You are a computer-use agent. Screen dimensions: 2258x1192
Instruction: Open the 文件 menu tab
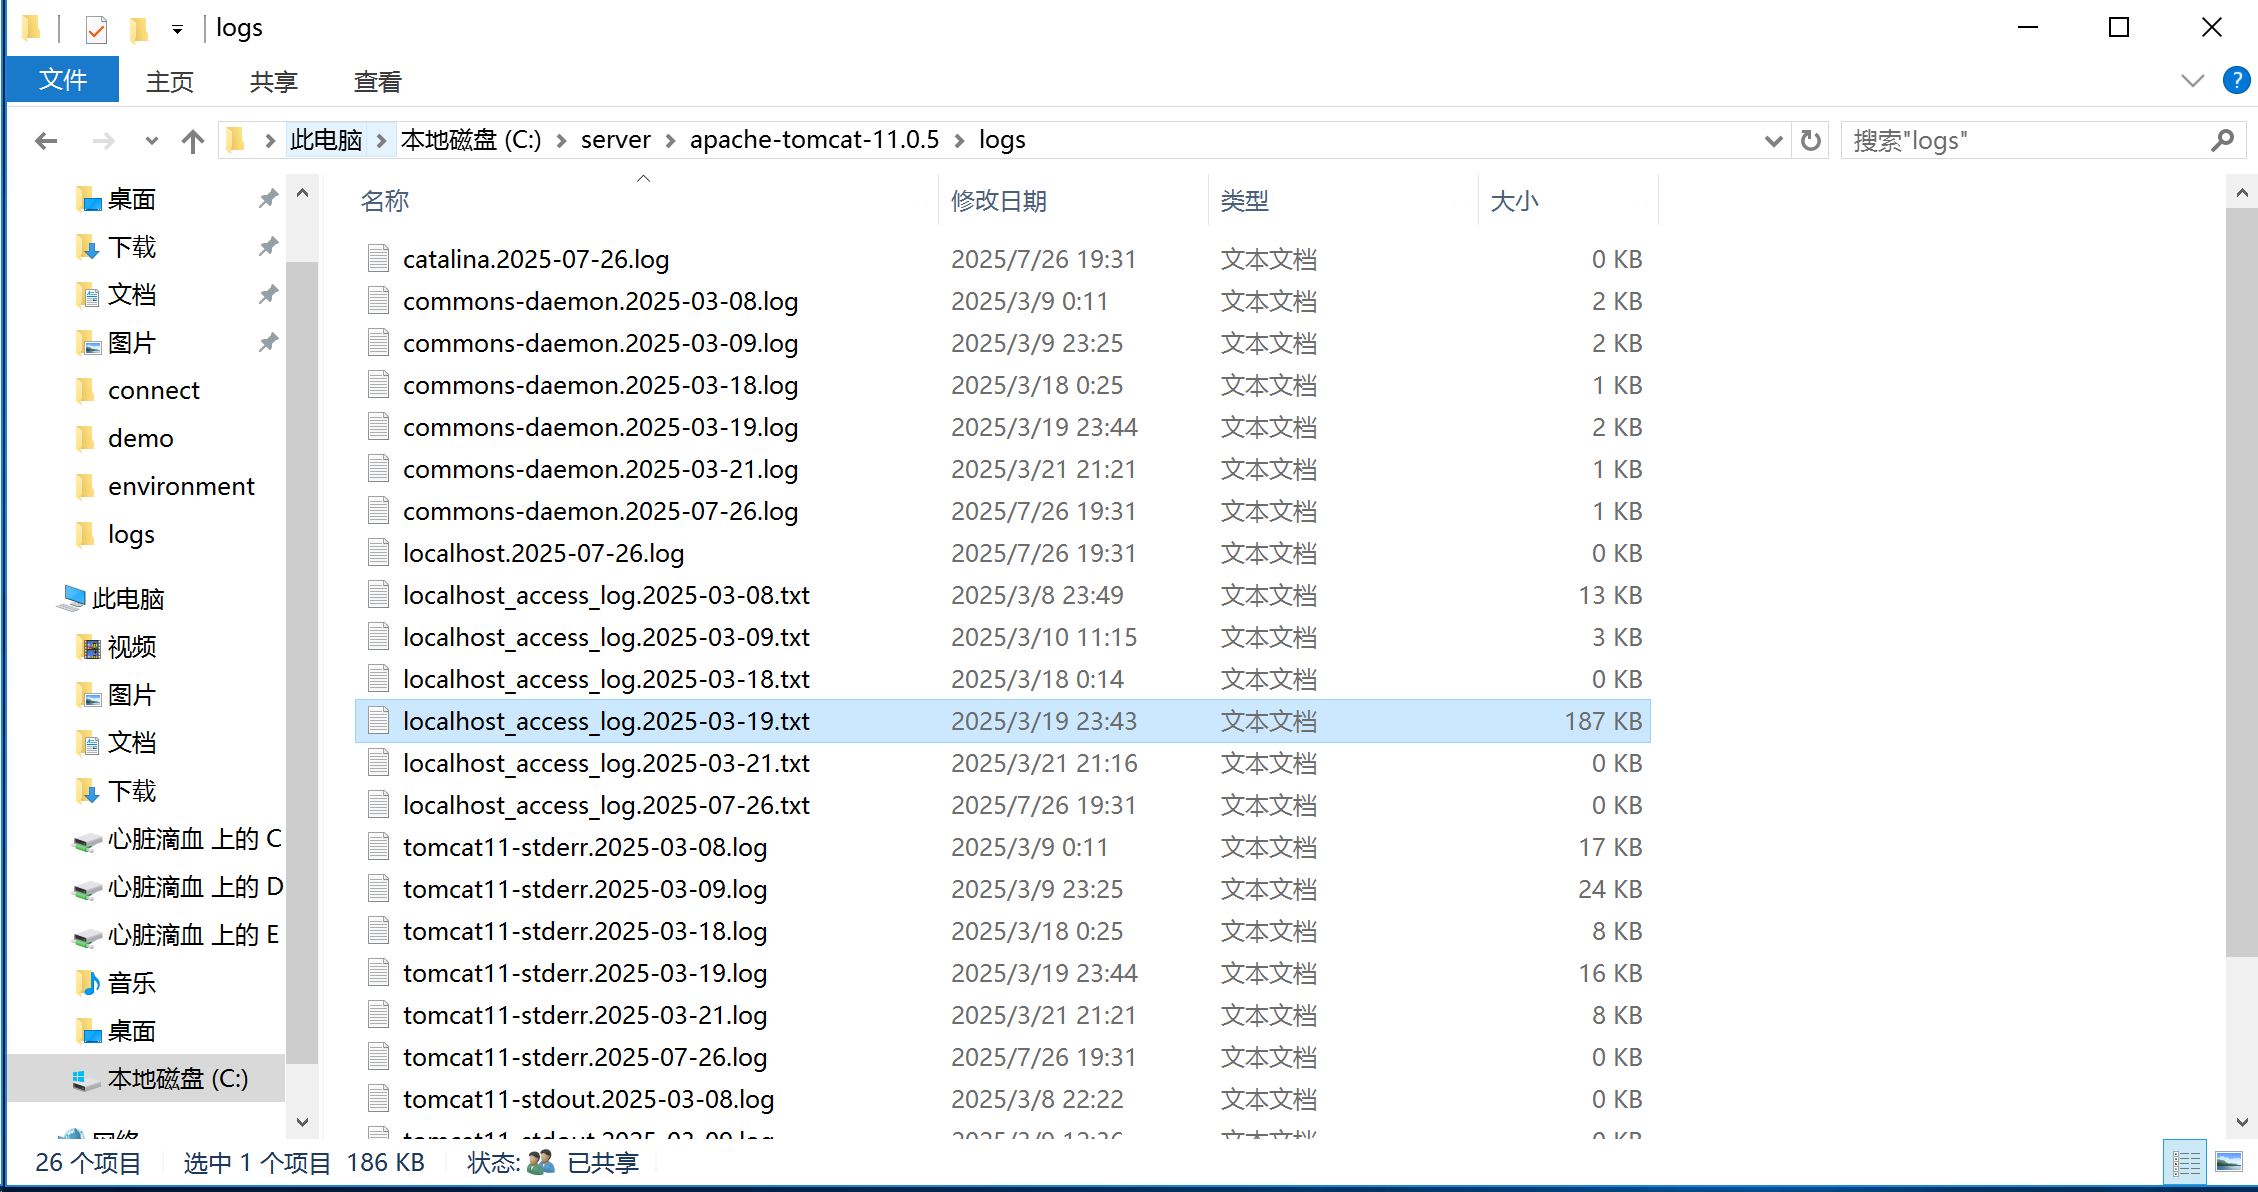click(63, 81)
